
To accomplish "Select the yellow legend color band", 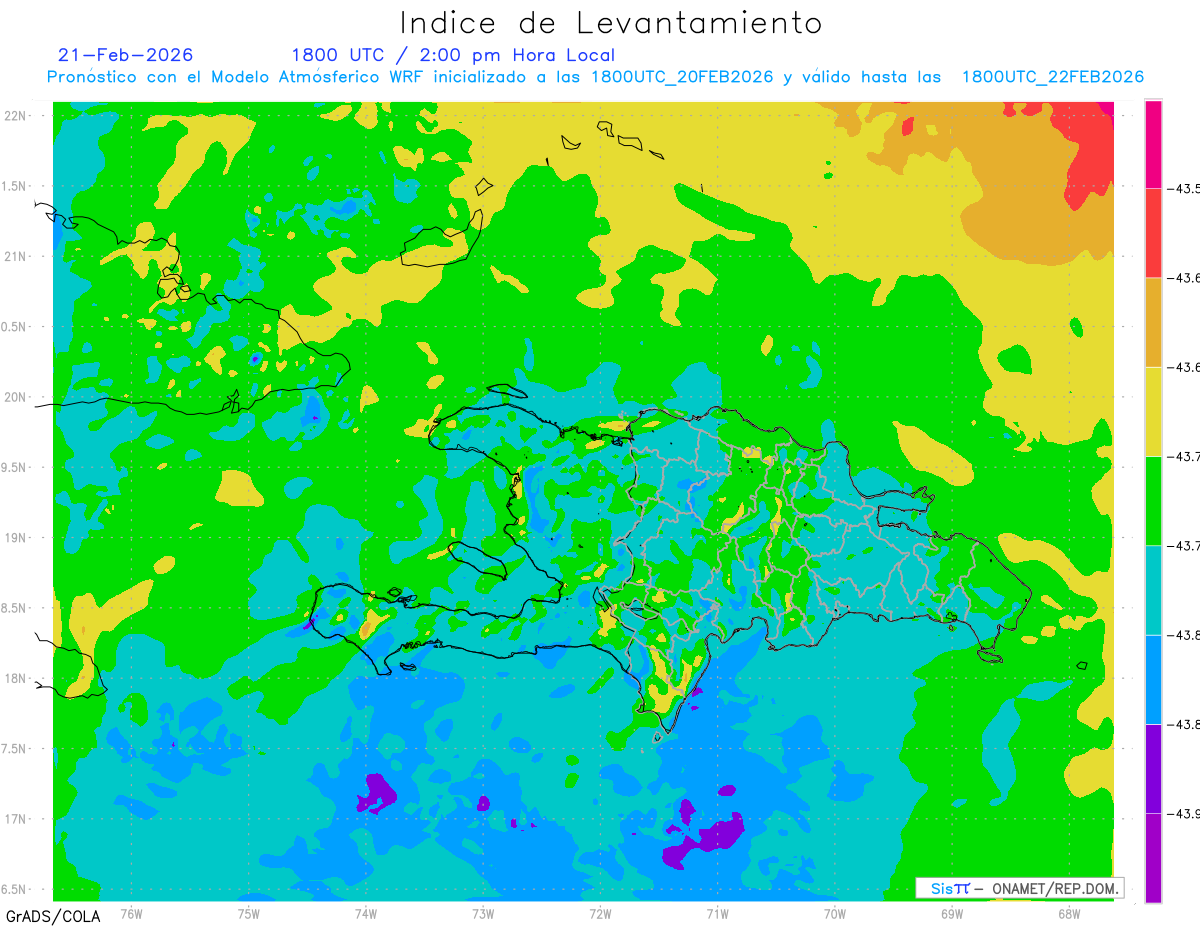I will (x=1153, y=411).
